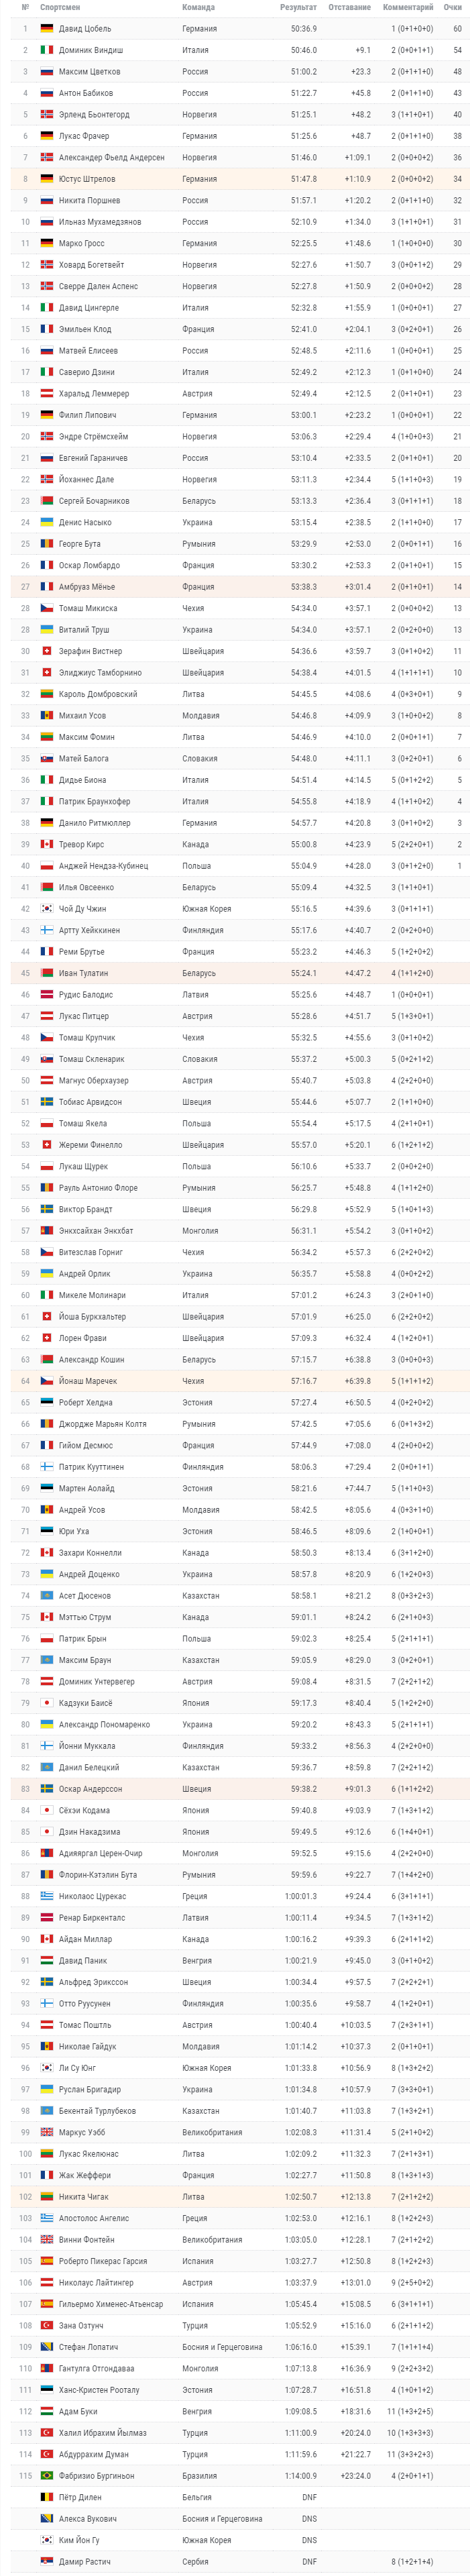The height and width of the screenshot is (2576, 470).
Task: Click the Moldovan flag beside Михаил Усов
Action: [46, 715]
